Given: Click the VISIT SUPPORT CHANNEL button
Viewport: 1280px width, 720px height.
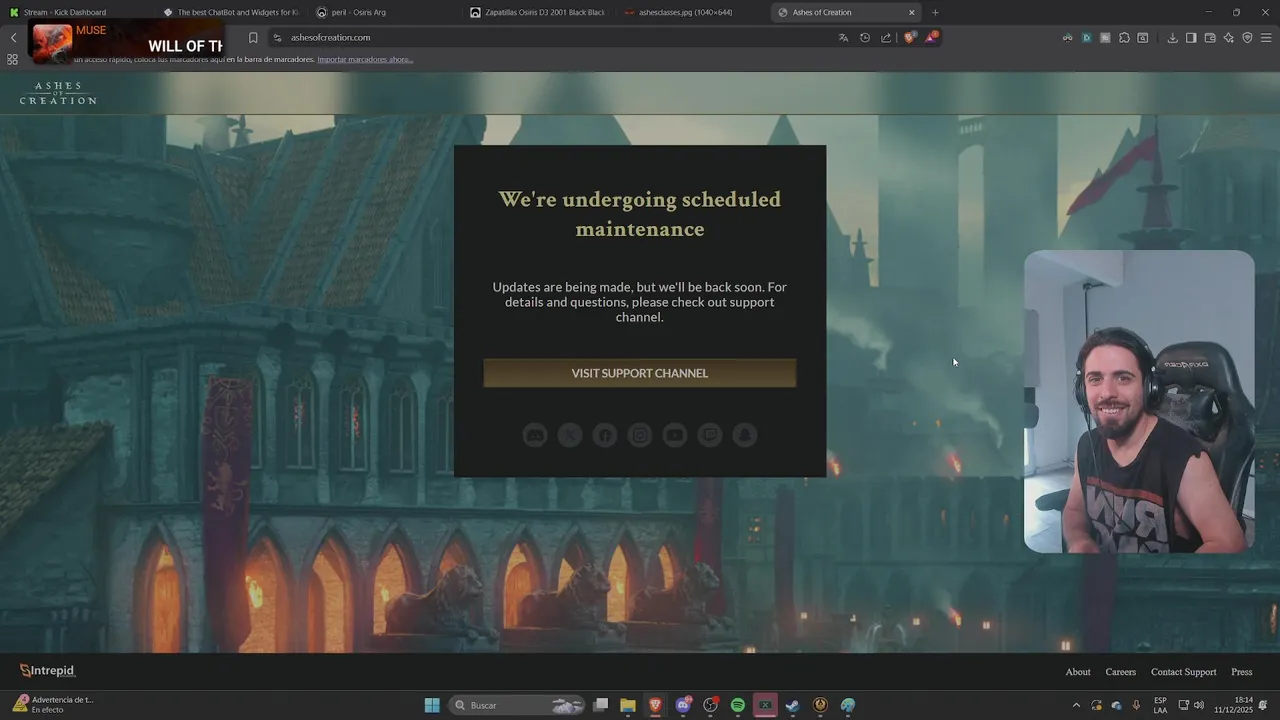Looking at the screenshot, I should tap(640, 373).
